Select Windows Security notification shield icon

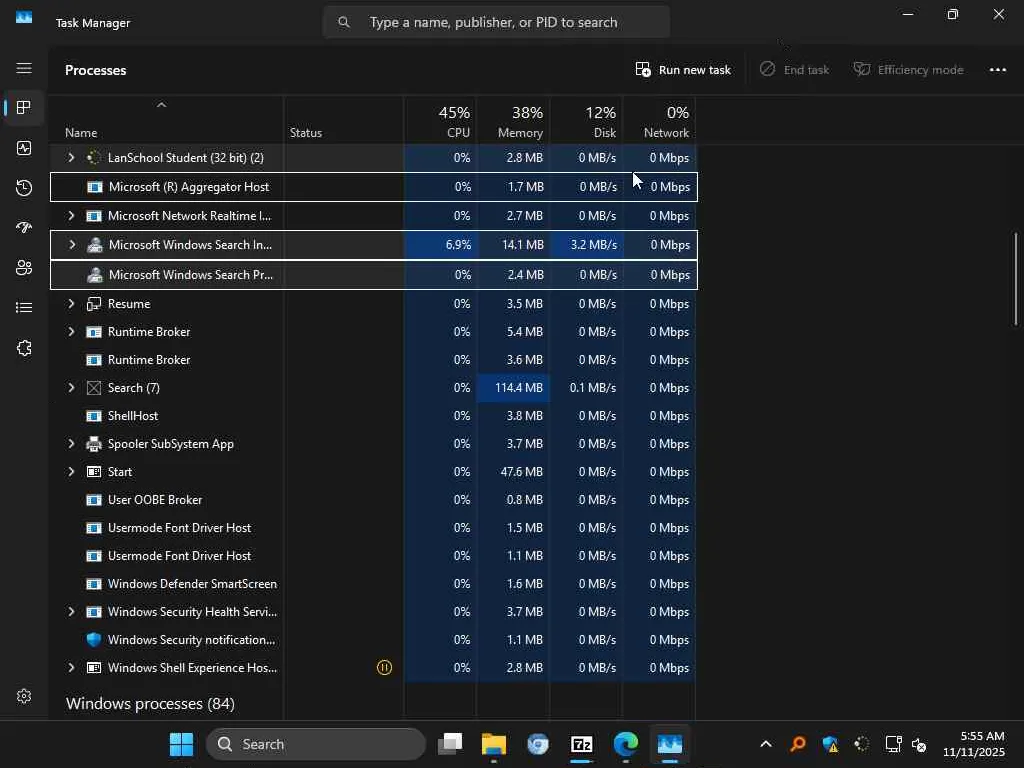(x=94, y=640)
